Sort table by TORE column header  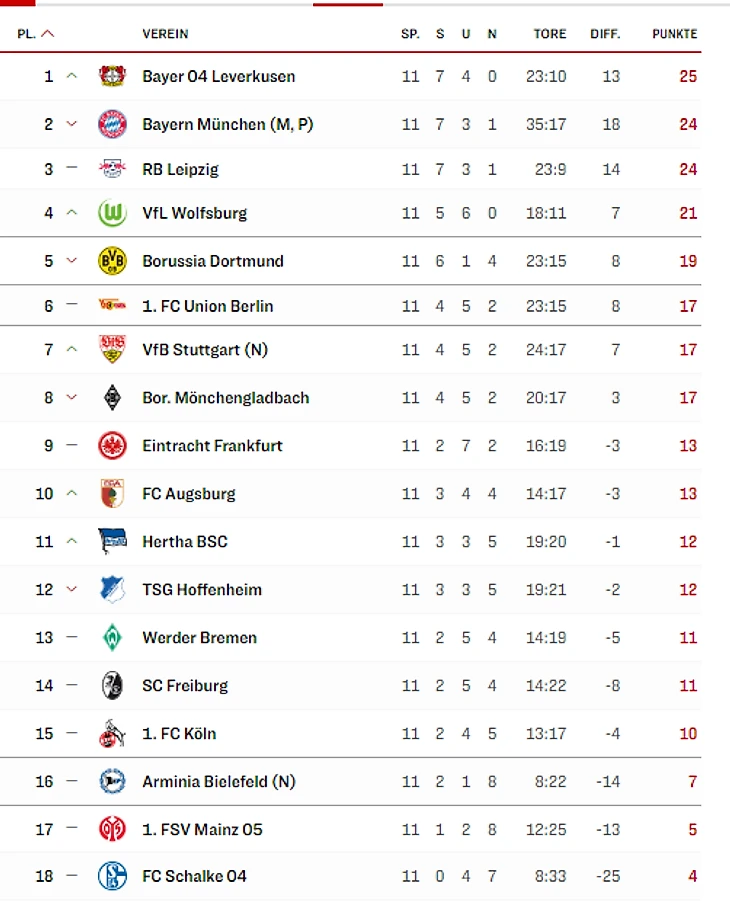click(550, 34)
